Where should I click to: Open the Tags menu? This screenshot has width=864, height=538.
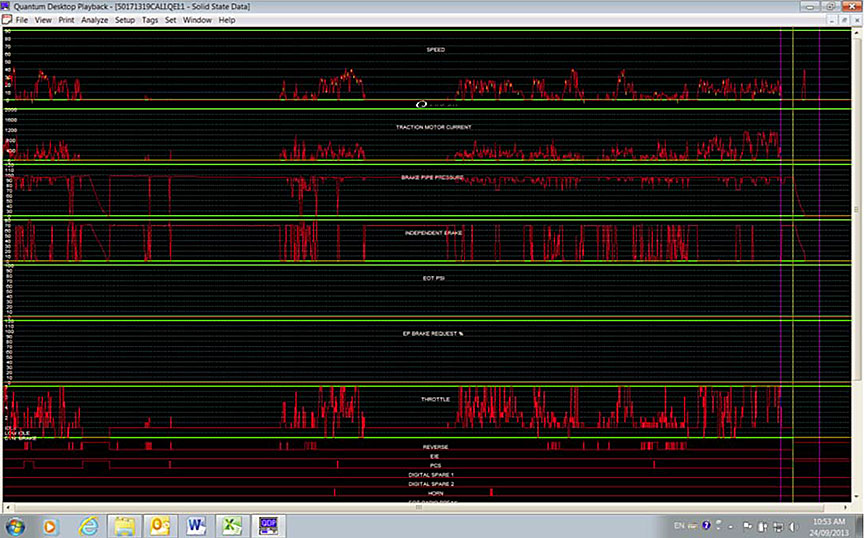pyautogui.click(x=150, y=20)
